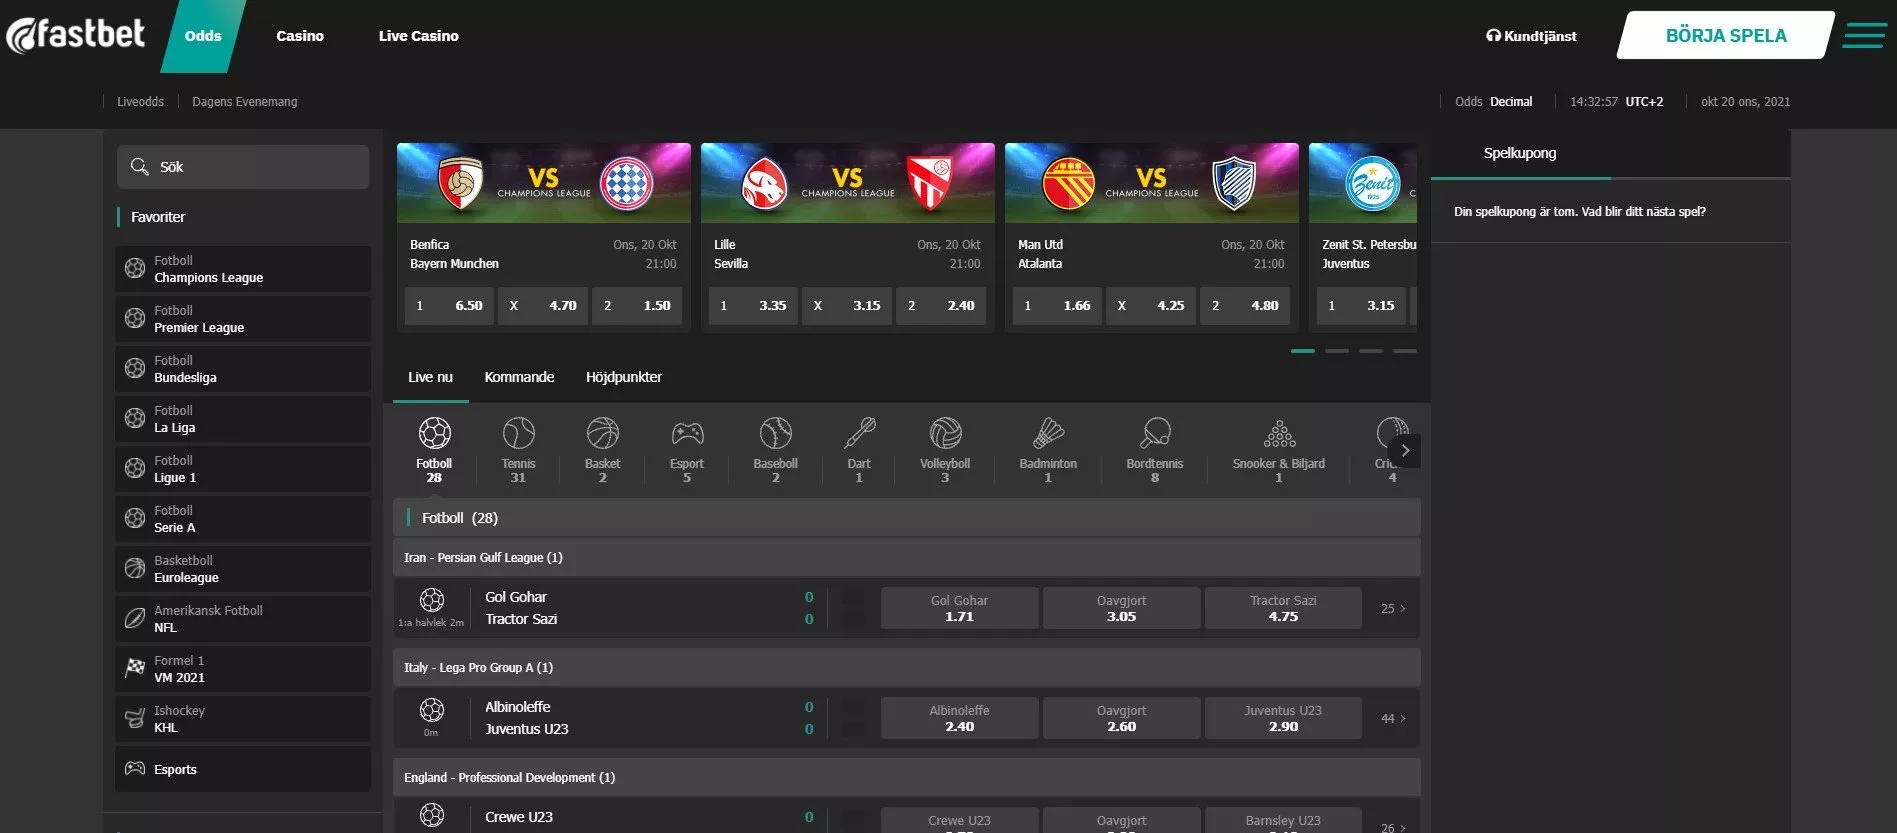The width and height of the screenshot is (1897, 833).
Task: Expand 25 more markets for Gol Gohar
Action: pyautogui.click(x=1393, y=608)
